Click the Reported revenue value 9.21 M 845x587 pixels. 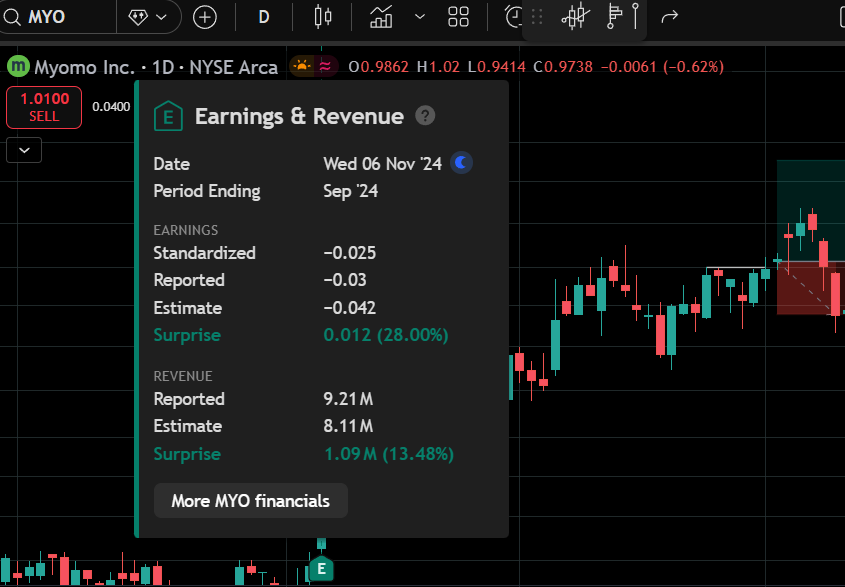(x=348, y=399)
